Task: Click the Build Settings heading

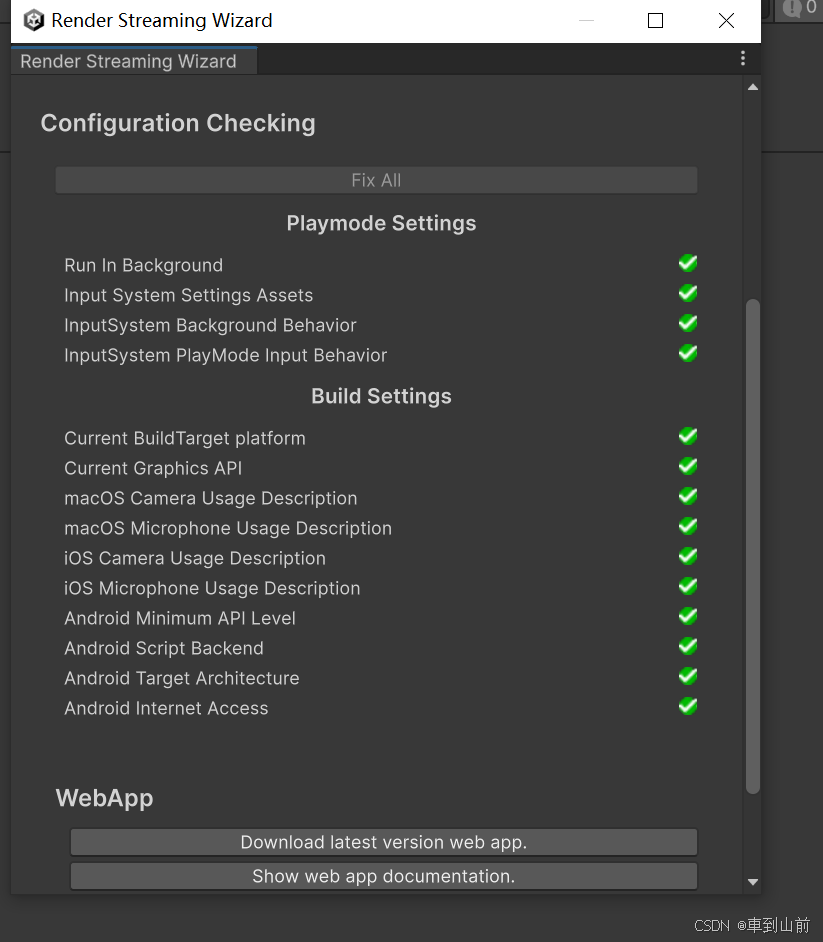Action: (381, 397)
